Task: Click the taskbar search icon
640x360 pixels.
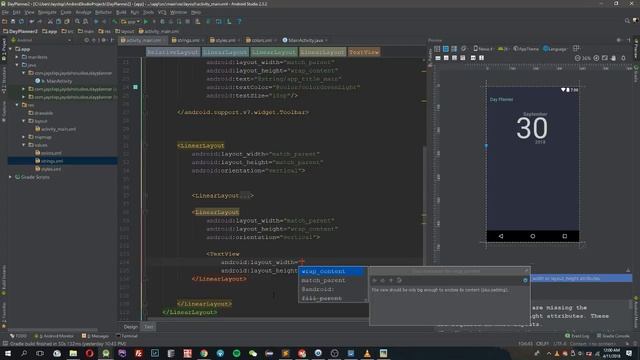Action: [x=24, y=353]
